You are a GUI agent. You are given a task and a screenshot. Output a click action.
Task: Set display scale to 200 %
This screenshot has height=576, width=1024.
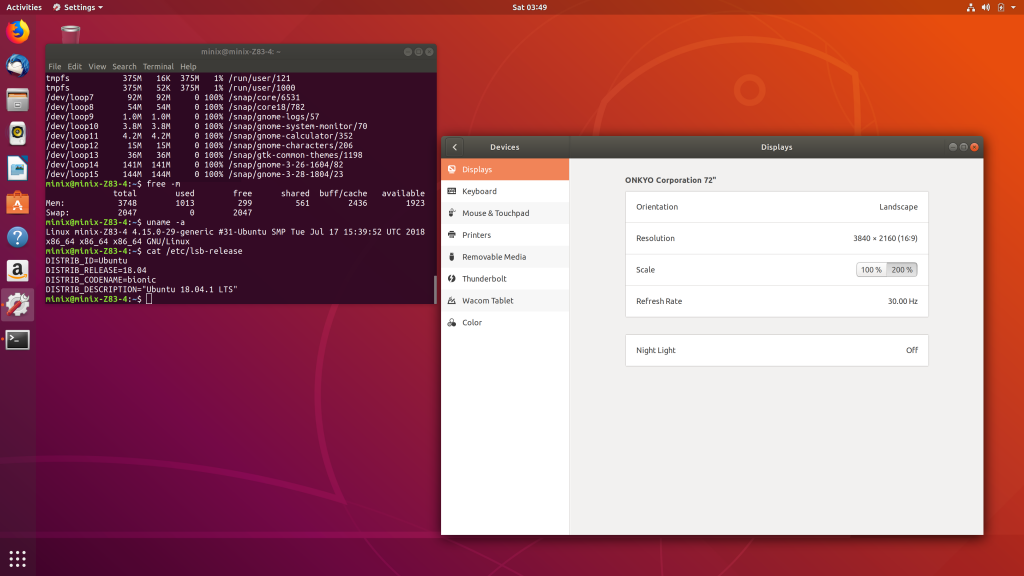pos(902,270)
